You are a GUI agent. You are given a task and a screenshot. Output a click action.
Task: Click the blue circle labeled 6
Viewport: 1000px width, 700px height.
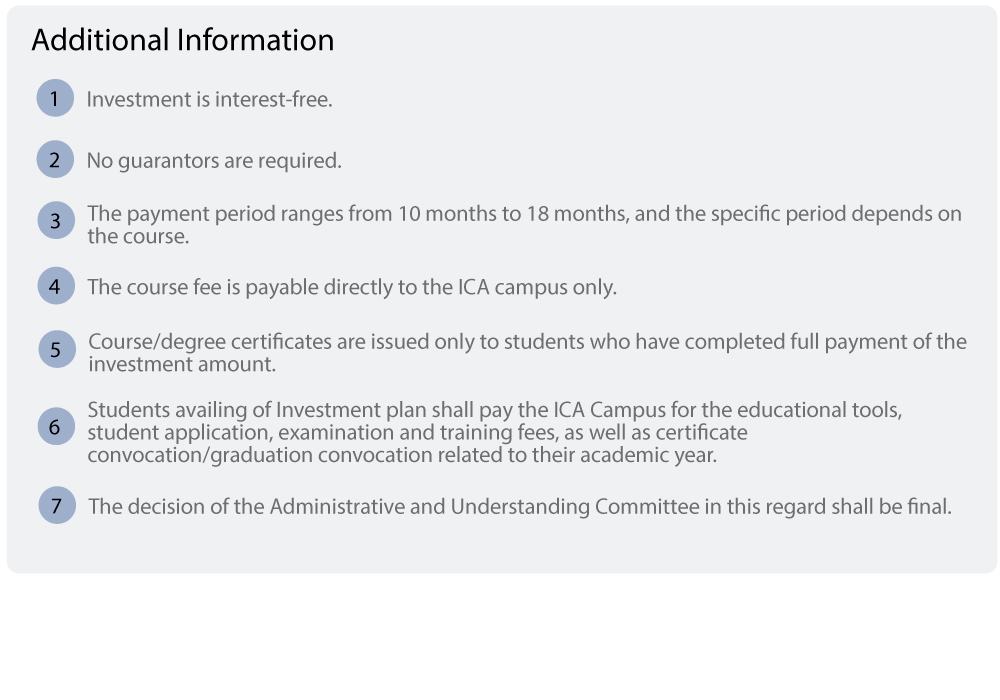click(x=56, y=426)
